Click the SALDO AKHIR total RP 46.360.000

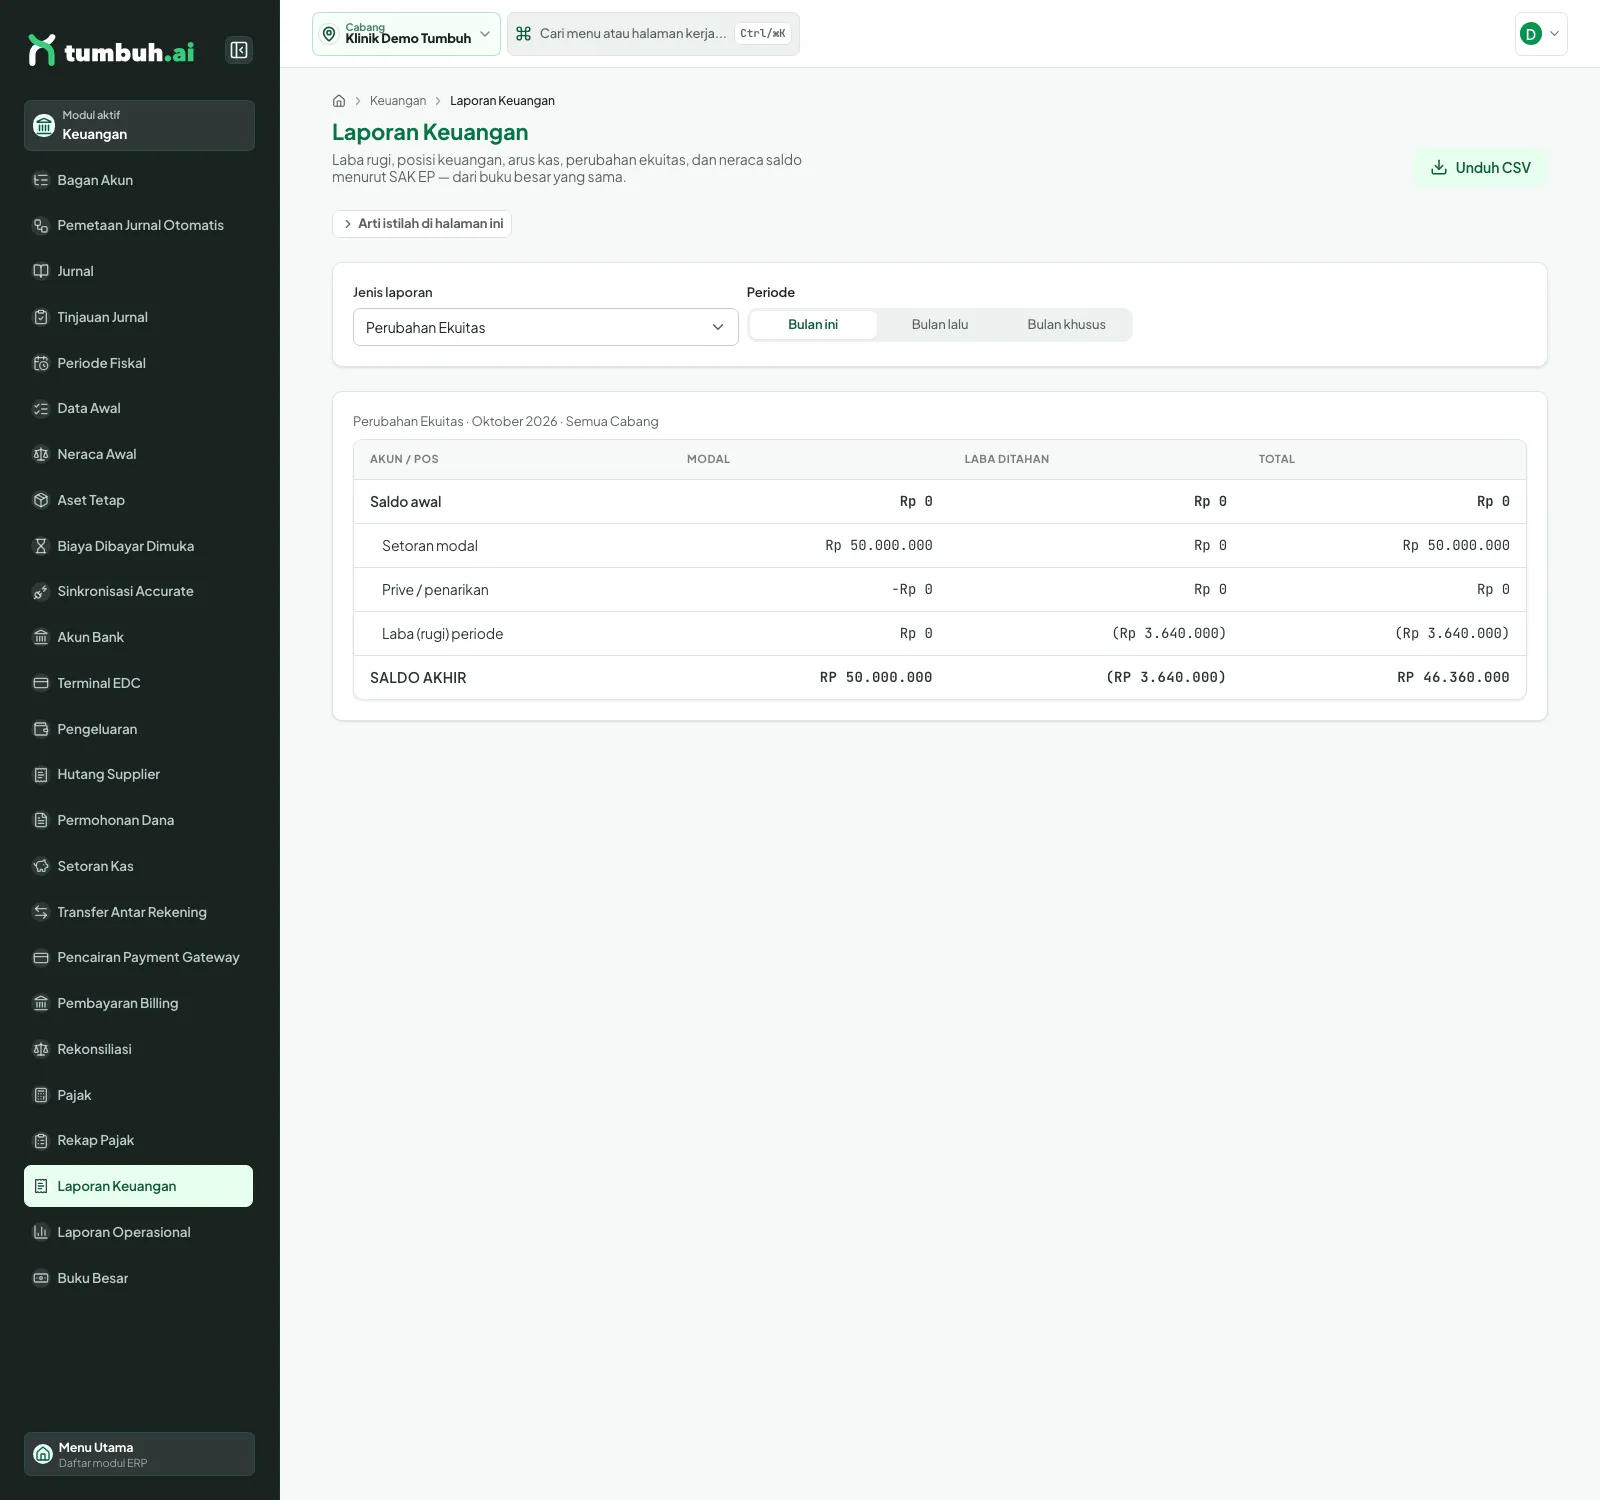(x=1453, y=678)
